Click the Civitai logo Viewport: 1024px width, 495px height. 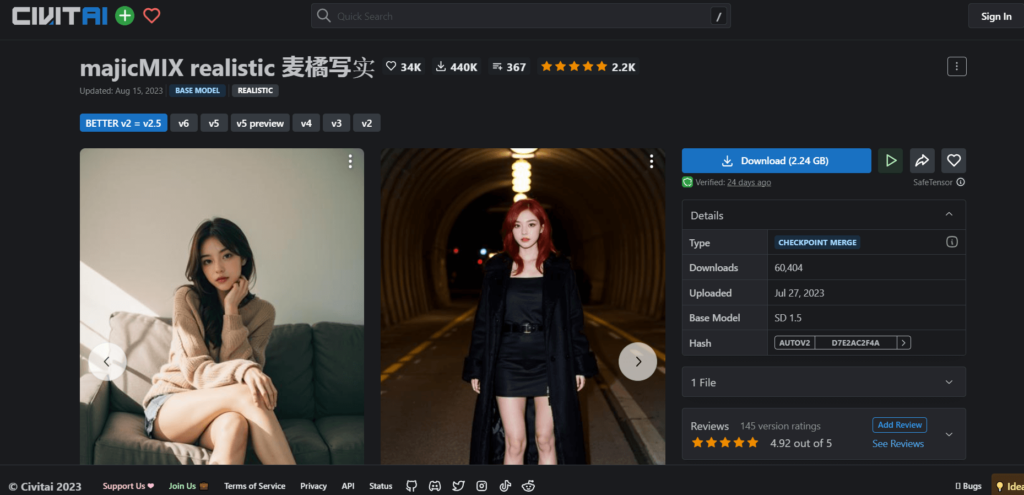[x=60, y=16]
